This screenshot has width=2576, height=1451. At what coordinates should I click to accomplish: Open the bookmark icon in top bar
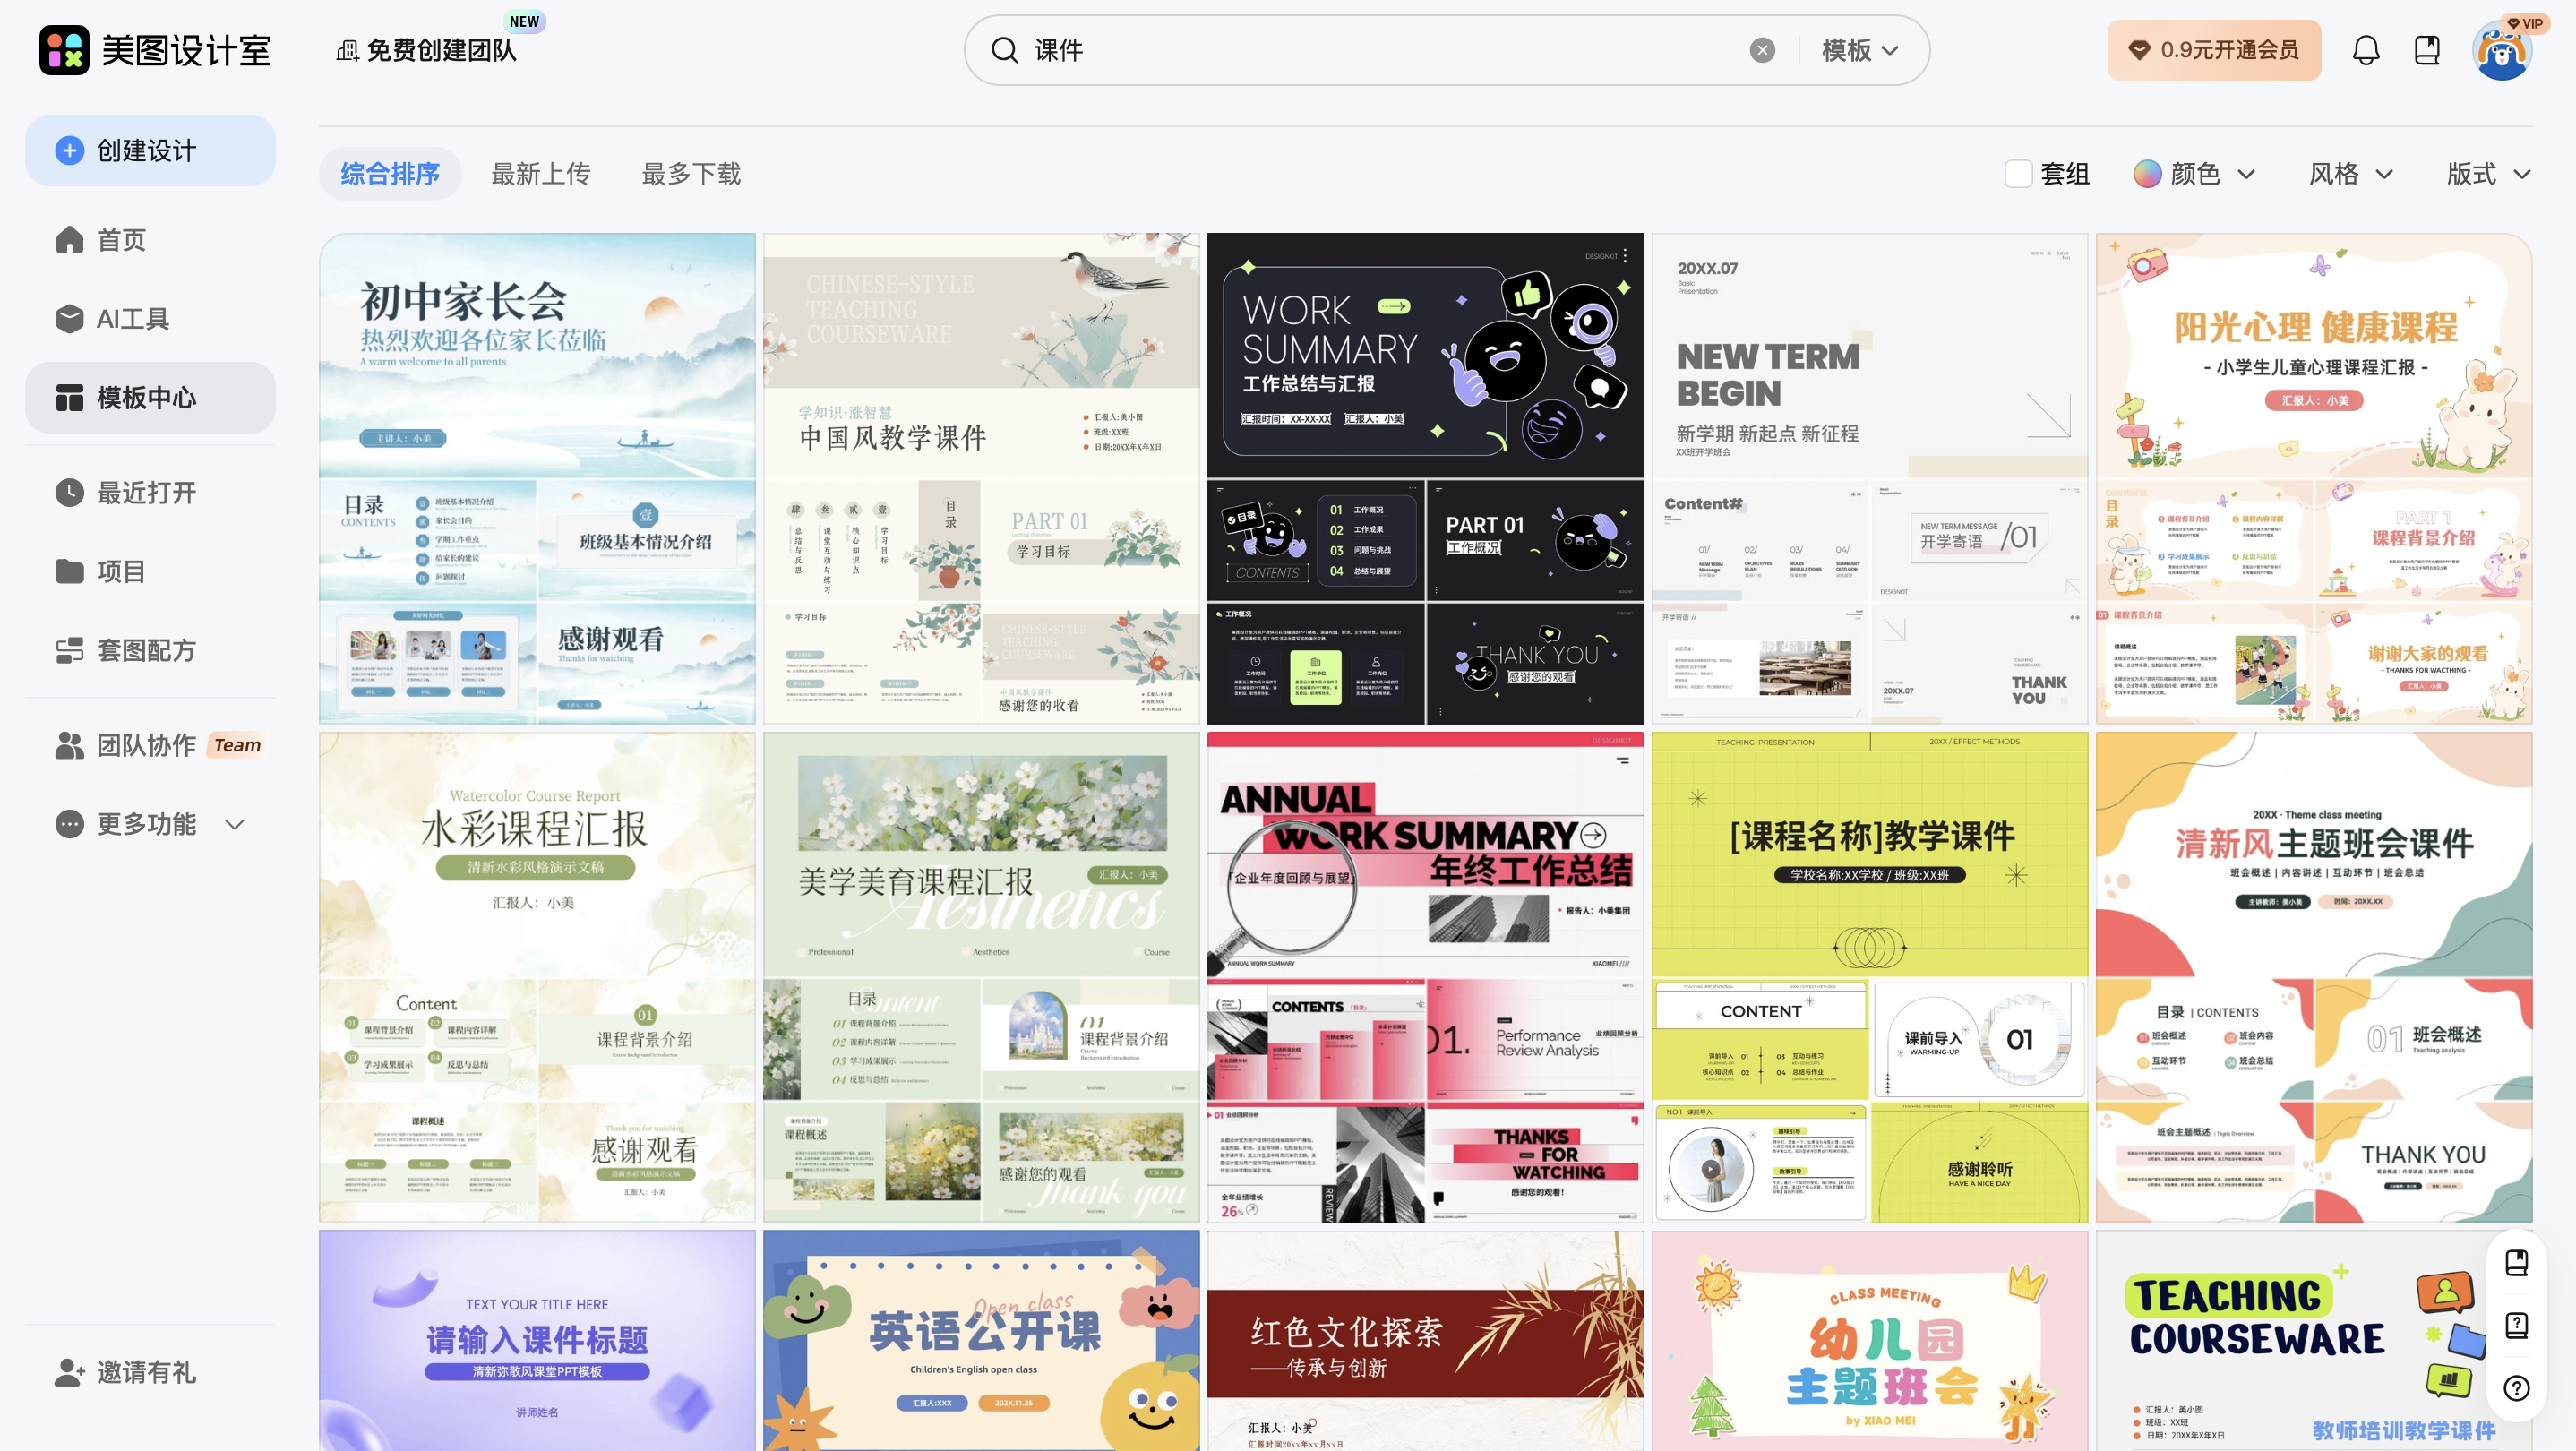coord(2427,50)
